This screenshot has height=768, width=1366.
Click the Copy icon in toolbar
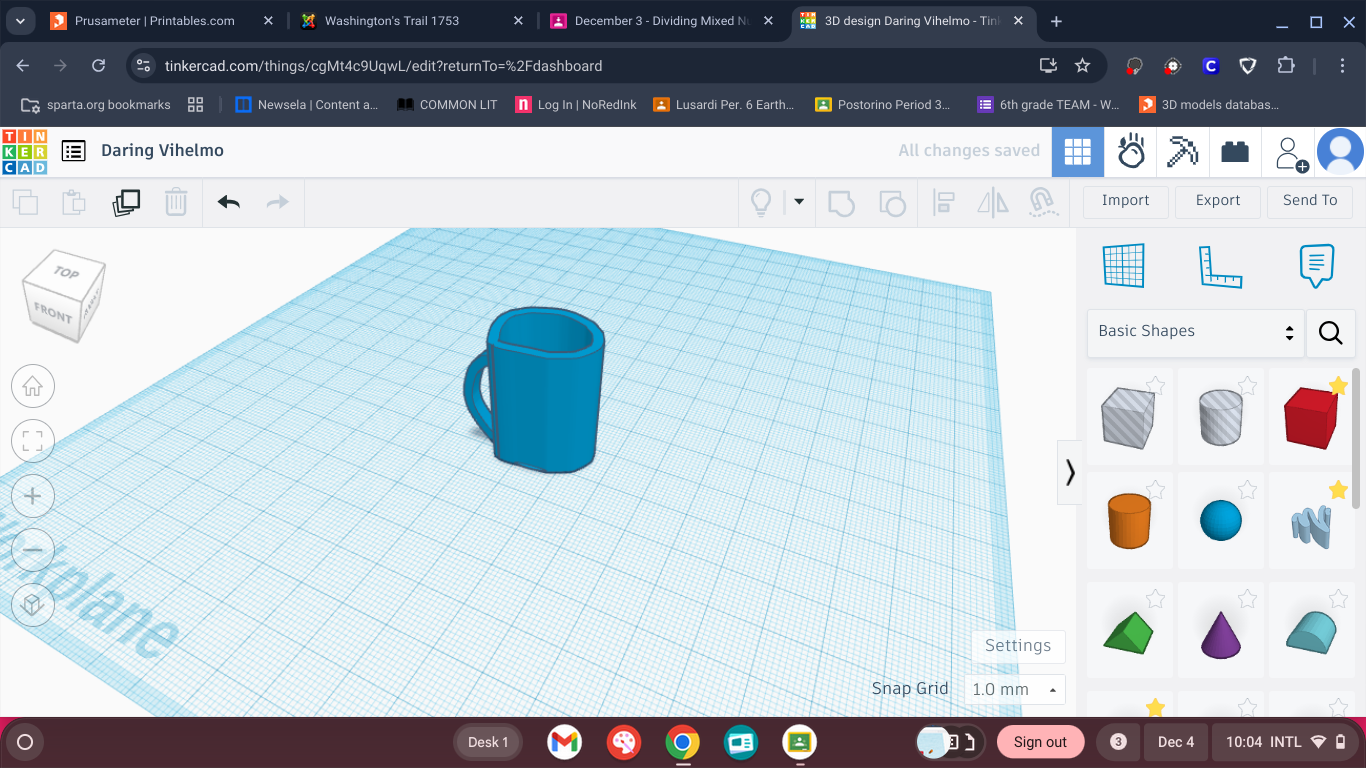pyautogui.click(x=25, y=203)
